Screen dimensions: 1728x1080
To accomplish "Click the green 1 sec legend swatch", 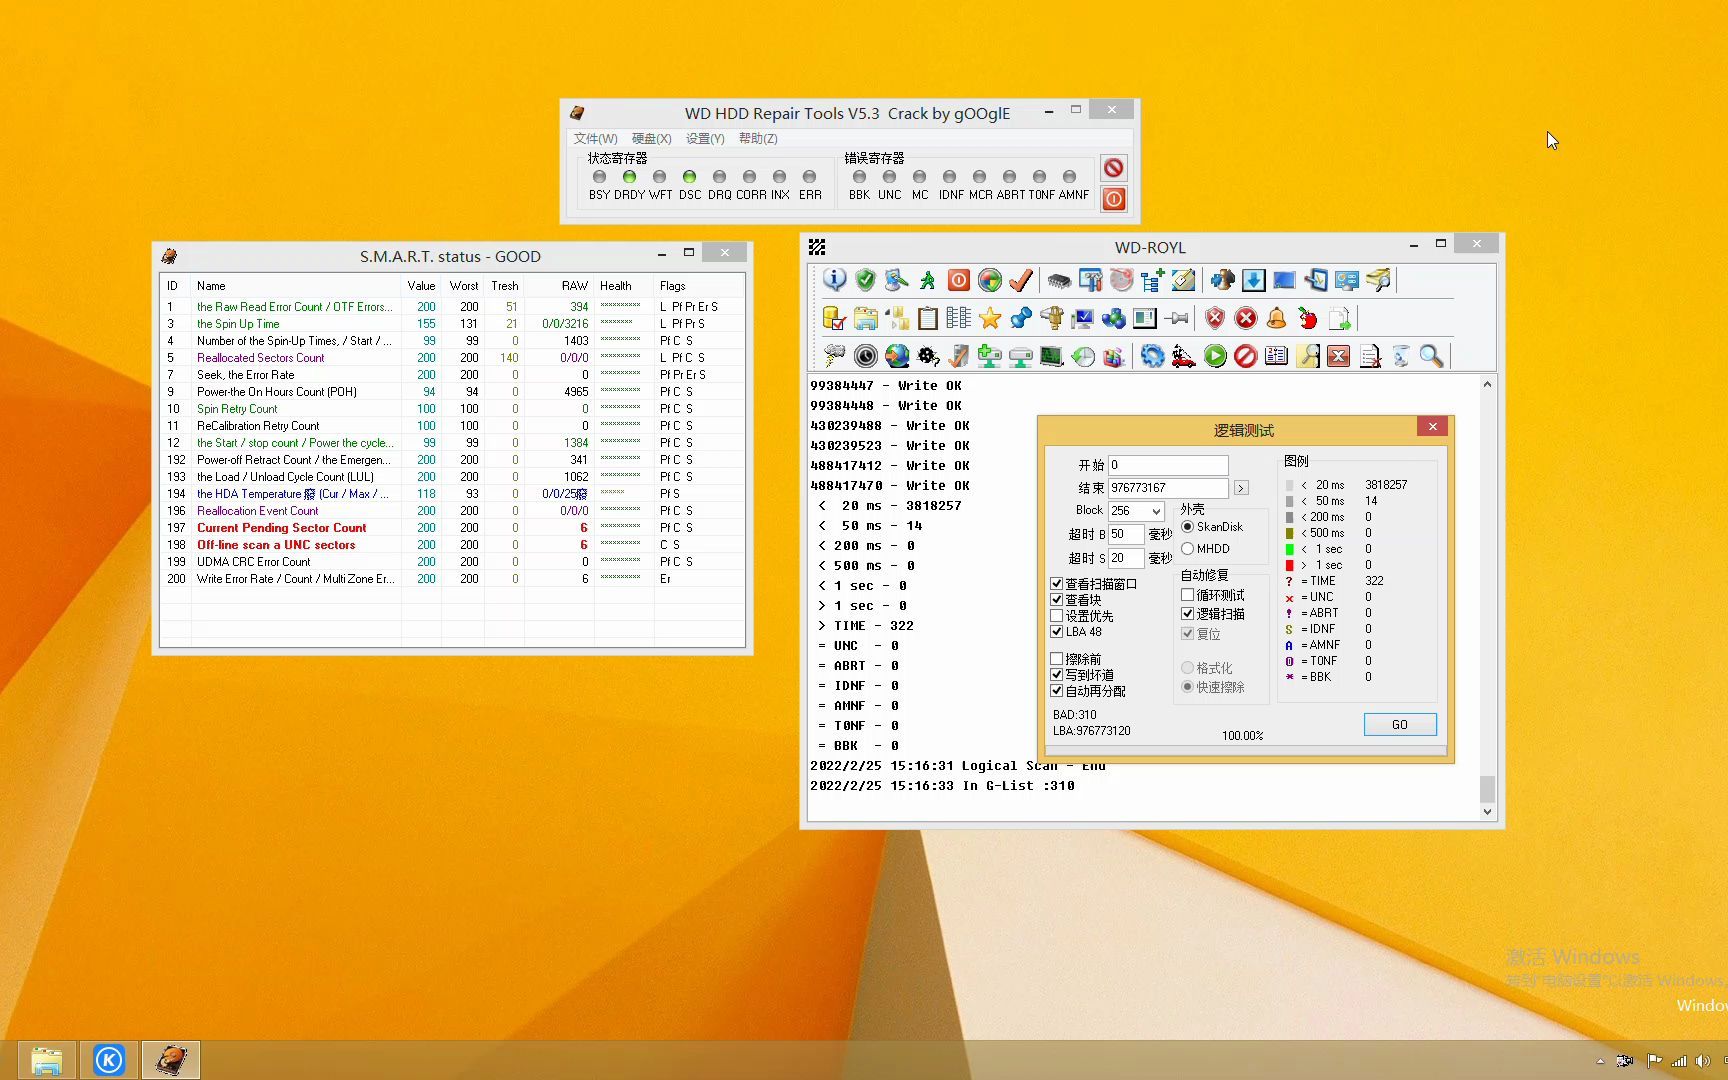I will click(x=1290, y=549).
